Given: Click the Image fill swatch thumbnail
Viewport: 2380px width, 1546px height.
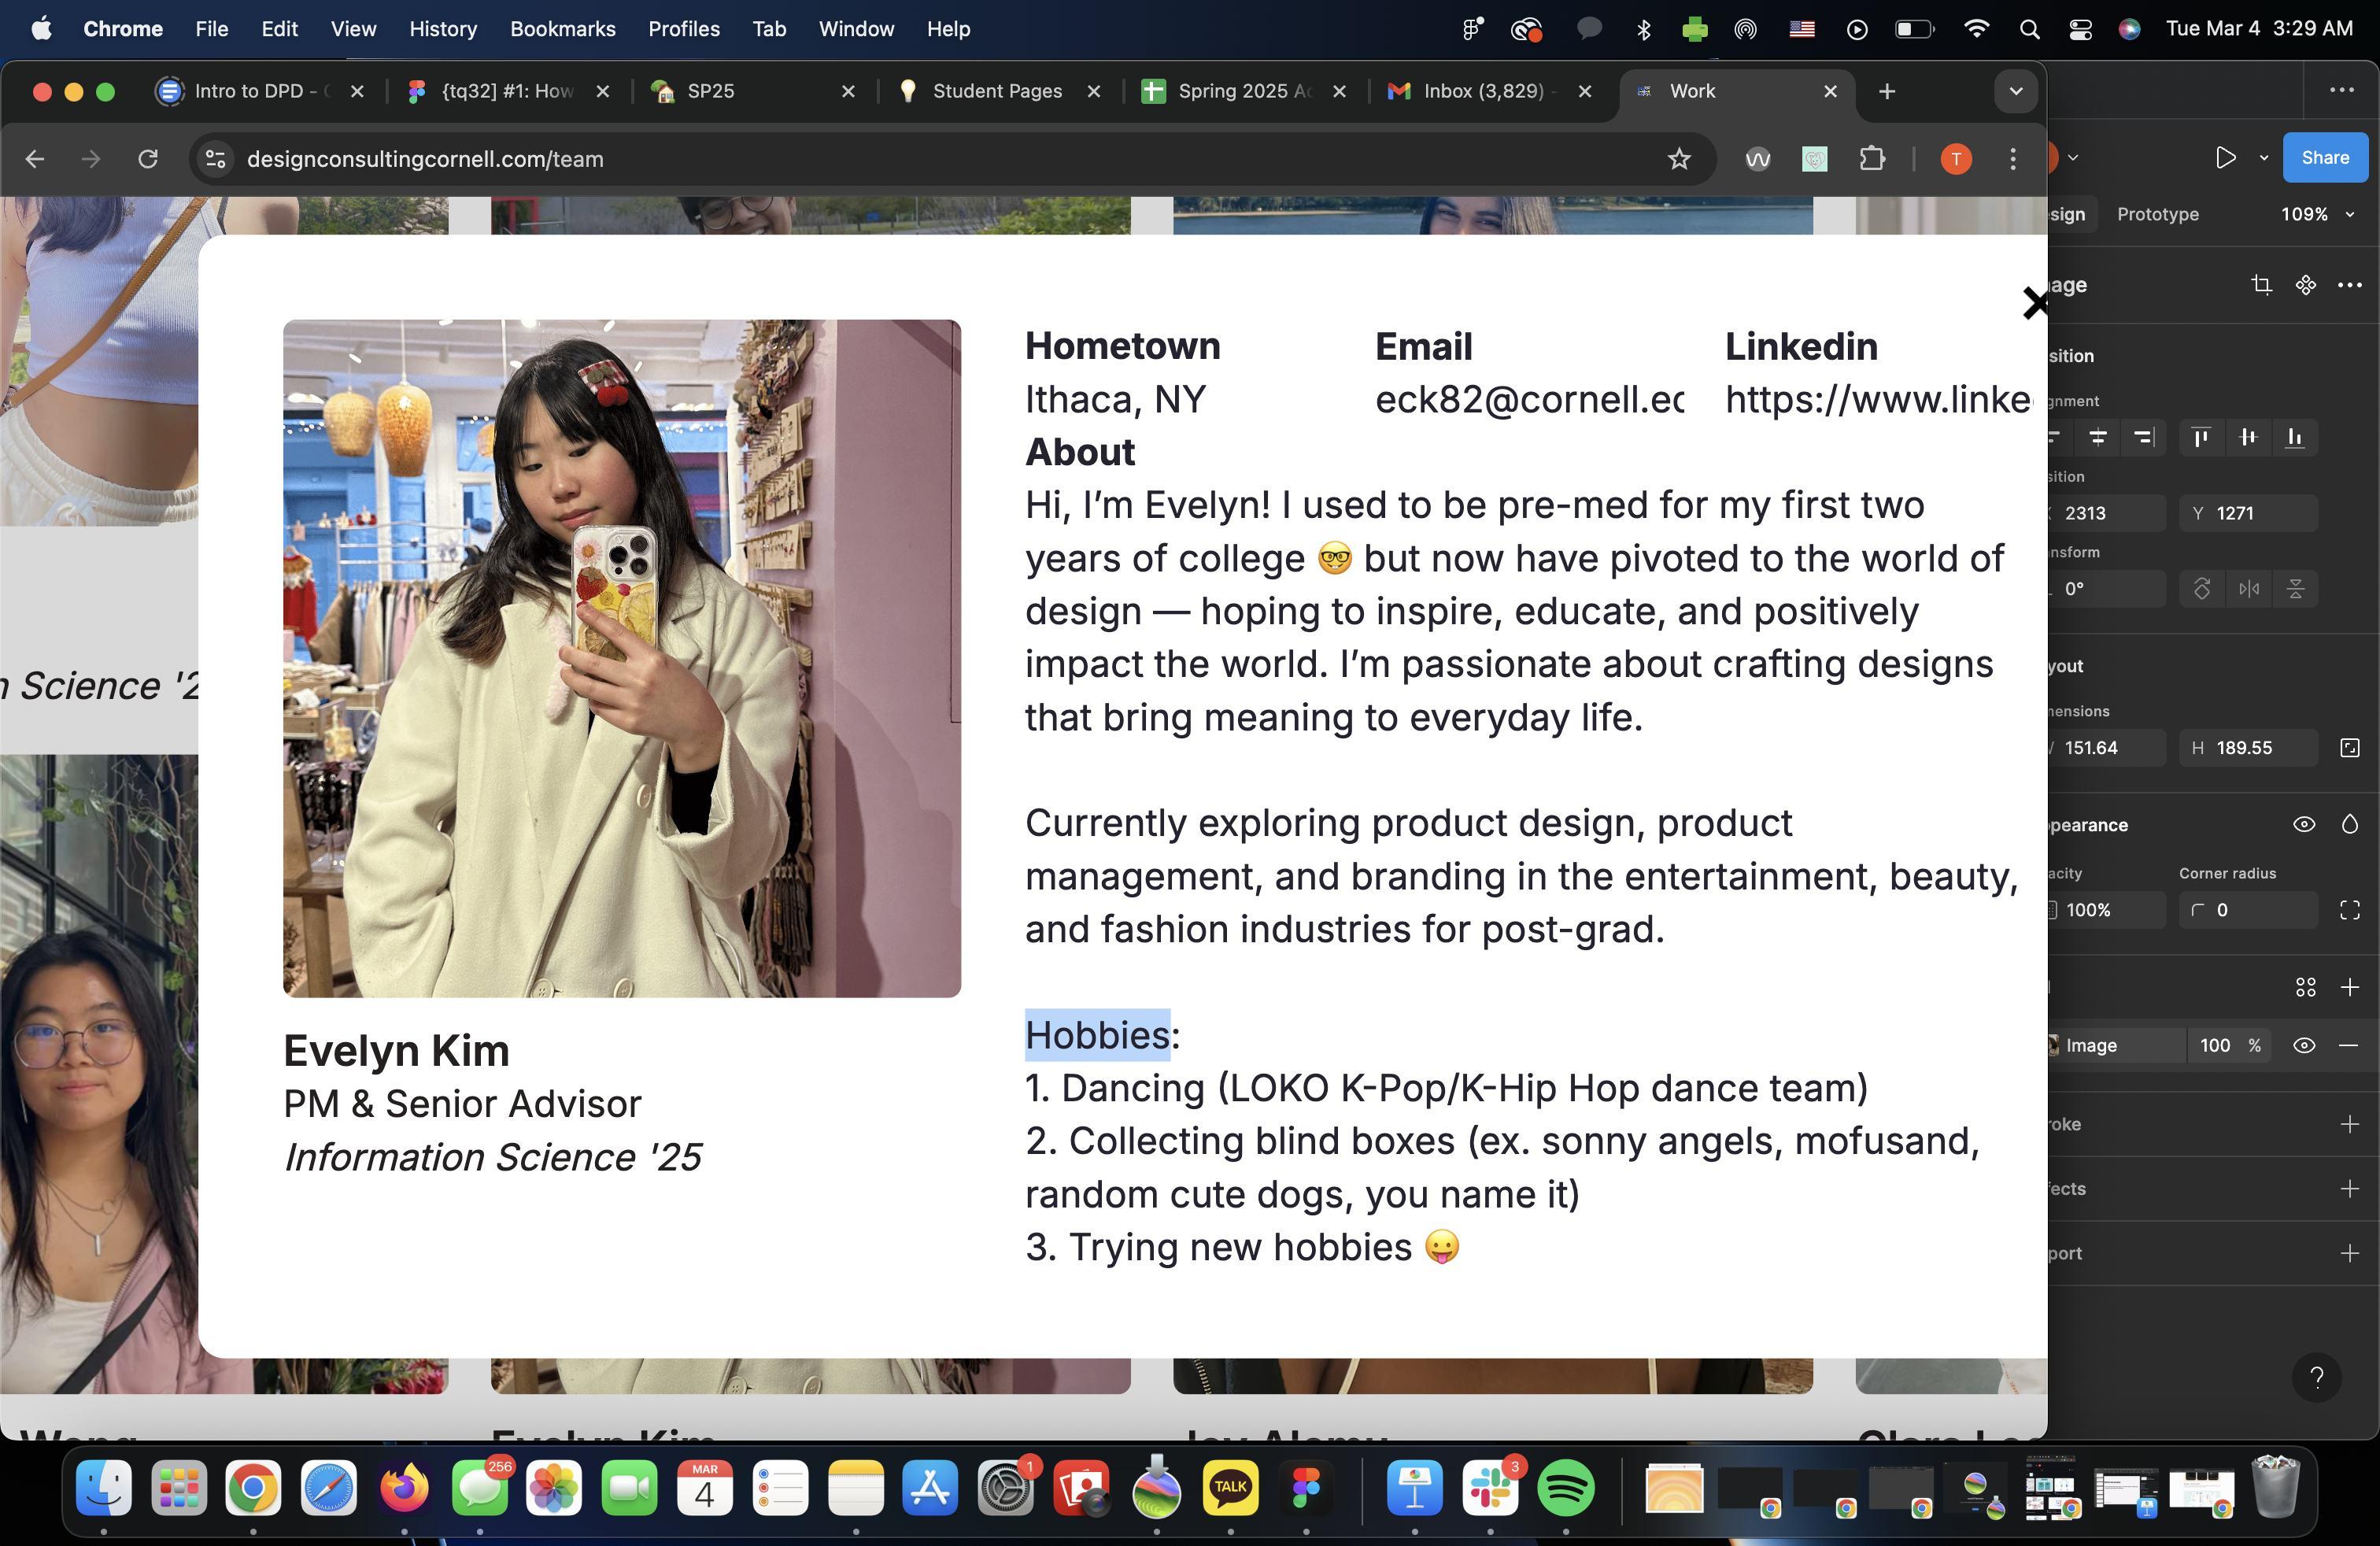Looking at the screenshot, I should pos(2053,1045).
